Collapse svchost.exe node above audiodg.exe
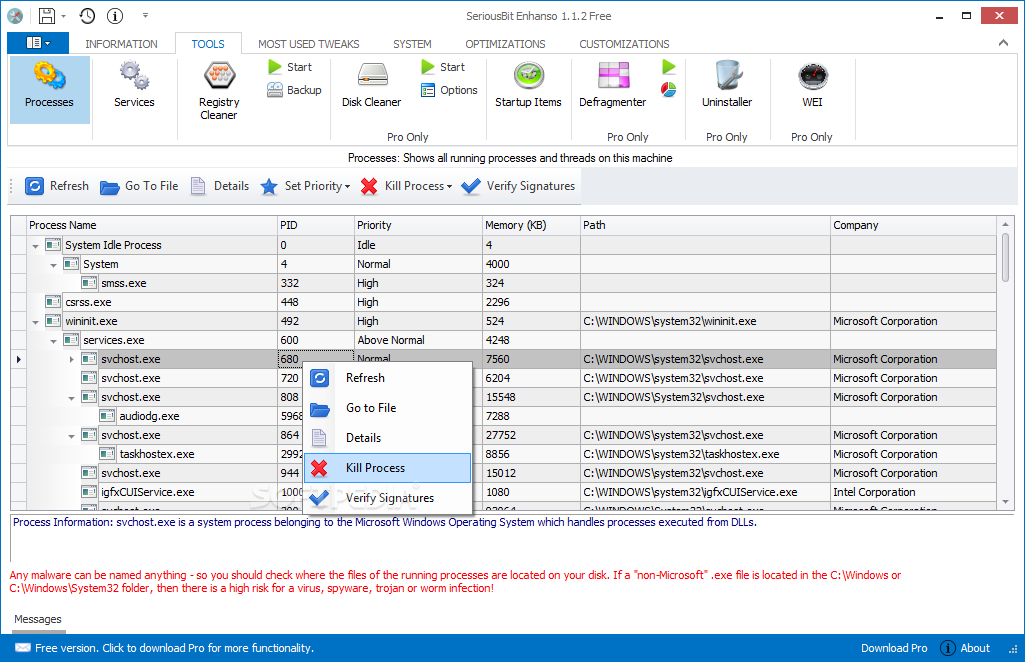 point(72,398)
